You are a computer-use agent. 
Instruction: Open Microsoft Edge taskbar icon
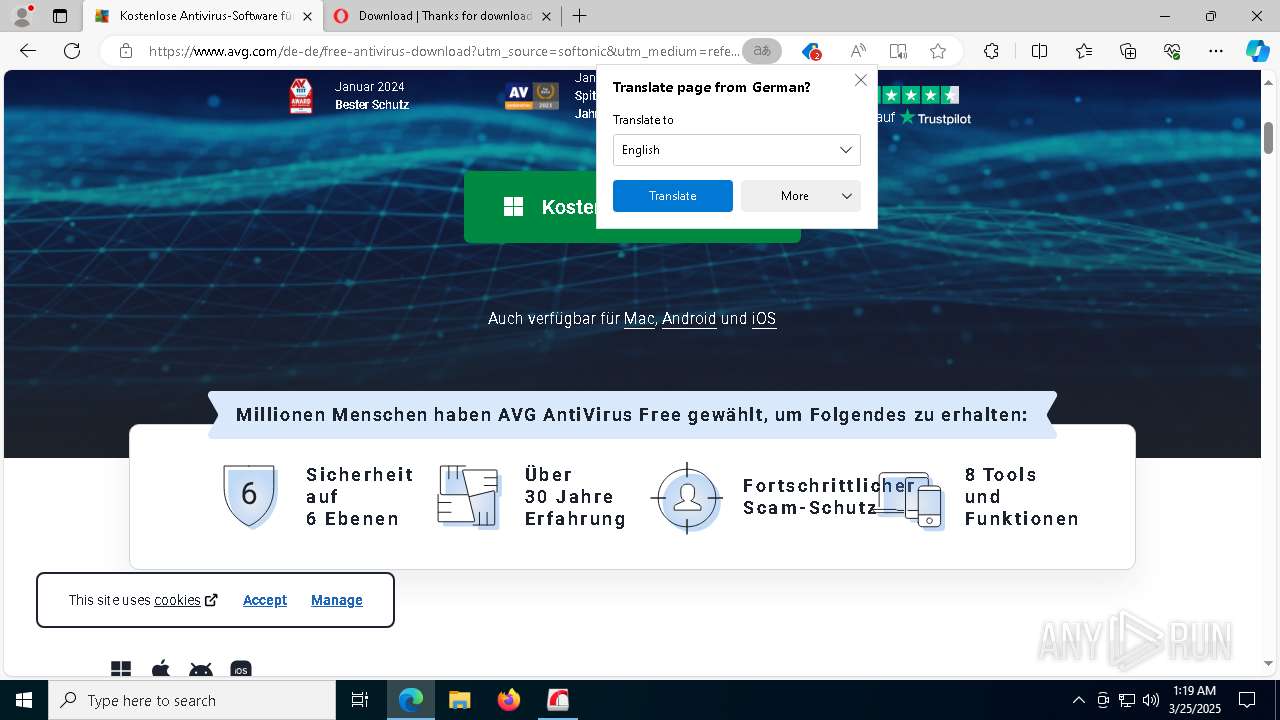pyautogui.click(x=411, y=700)
